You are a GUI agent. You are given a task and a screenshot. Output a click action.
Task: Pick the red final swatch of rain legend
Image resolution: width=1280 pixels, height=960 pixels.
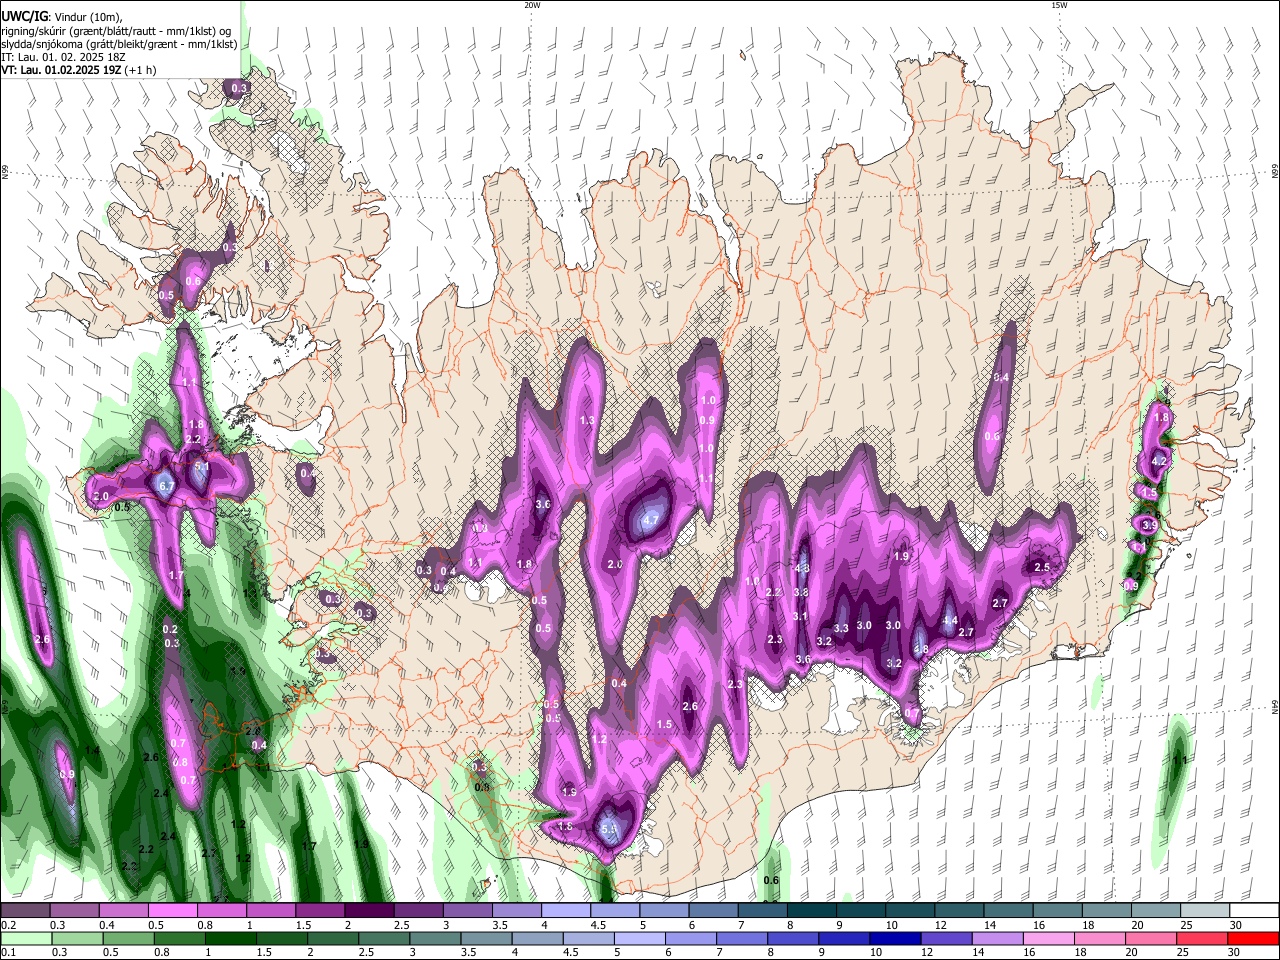(x=1254, y=938)
